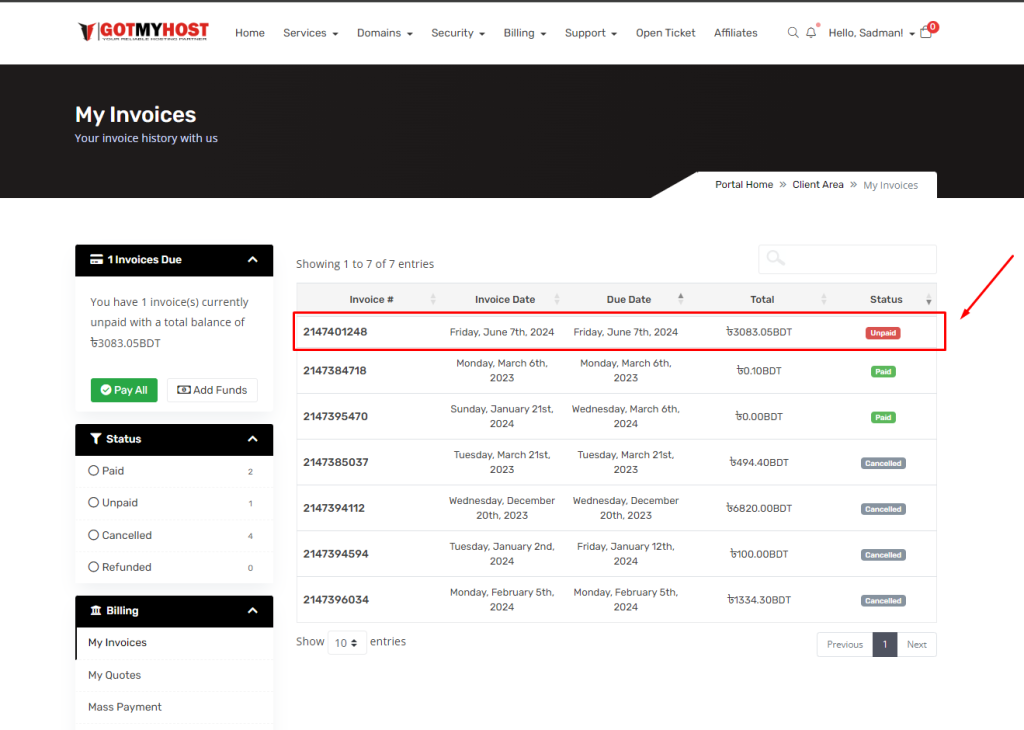Open the shopping cart icon

[926, 33]
